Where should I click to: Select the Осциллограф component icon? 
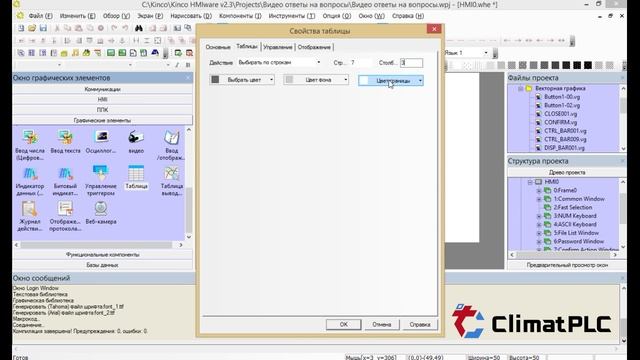(x=101, y=138)
